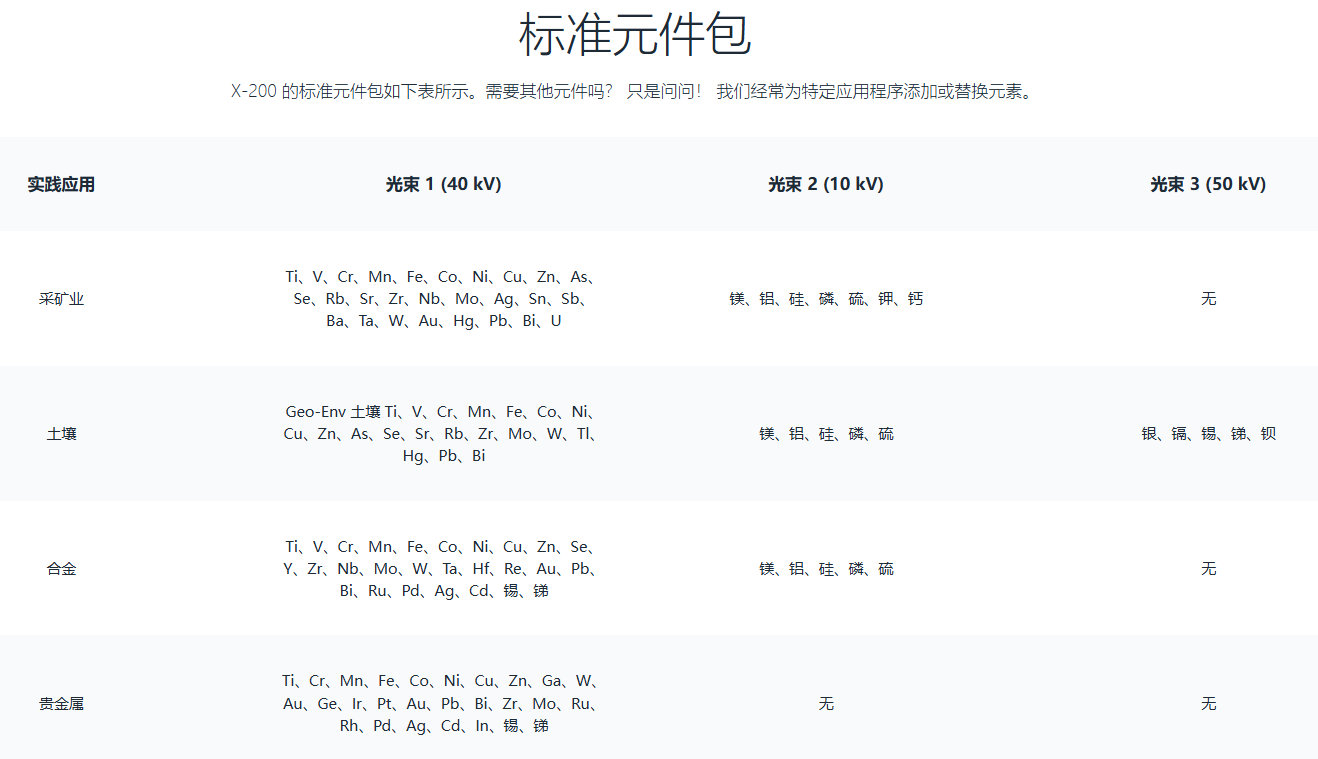1318x759 pixels.
Task: Click the 光束 3 (50 kV) column header
Action: click(x=1208, y=184)
